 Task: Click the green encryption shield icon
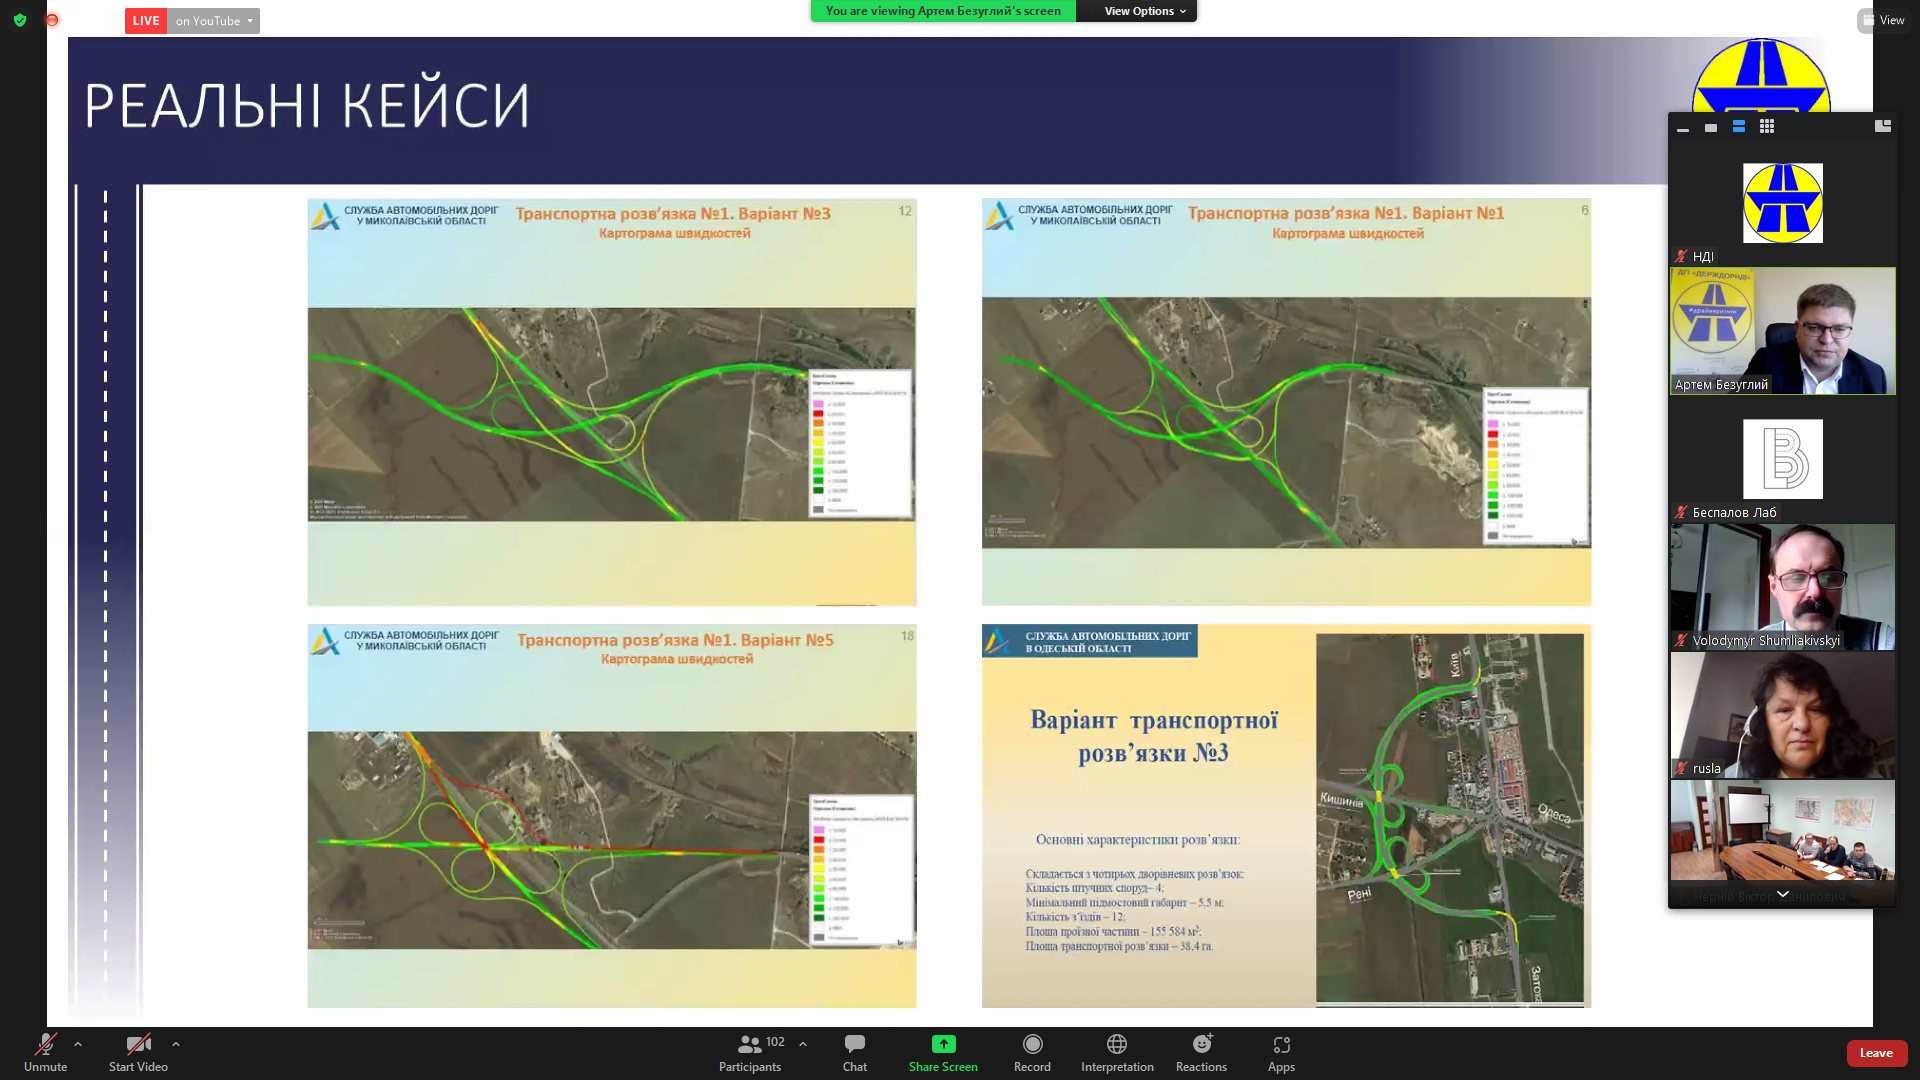pyautogui.click(x=20, y=20)
